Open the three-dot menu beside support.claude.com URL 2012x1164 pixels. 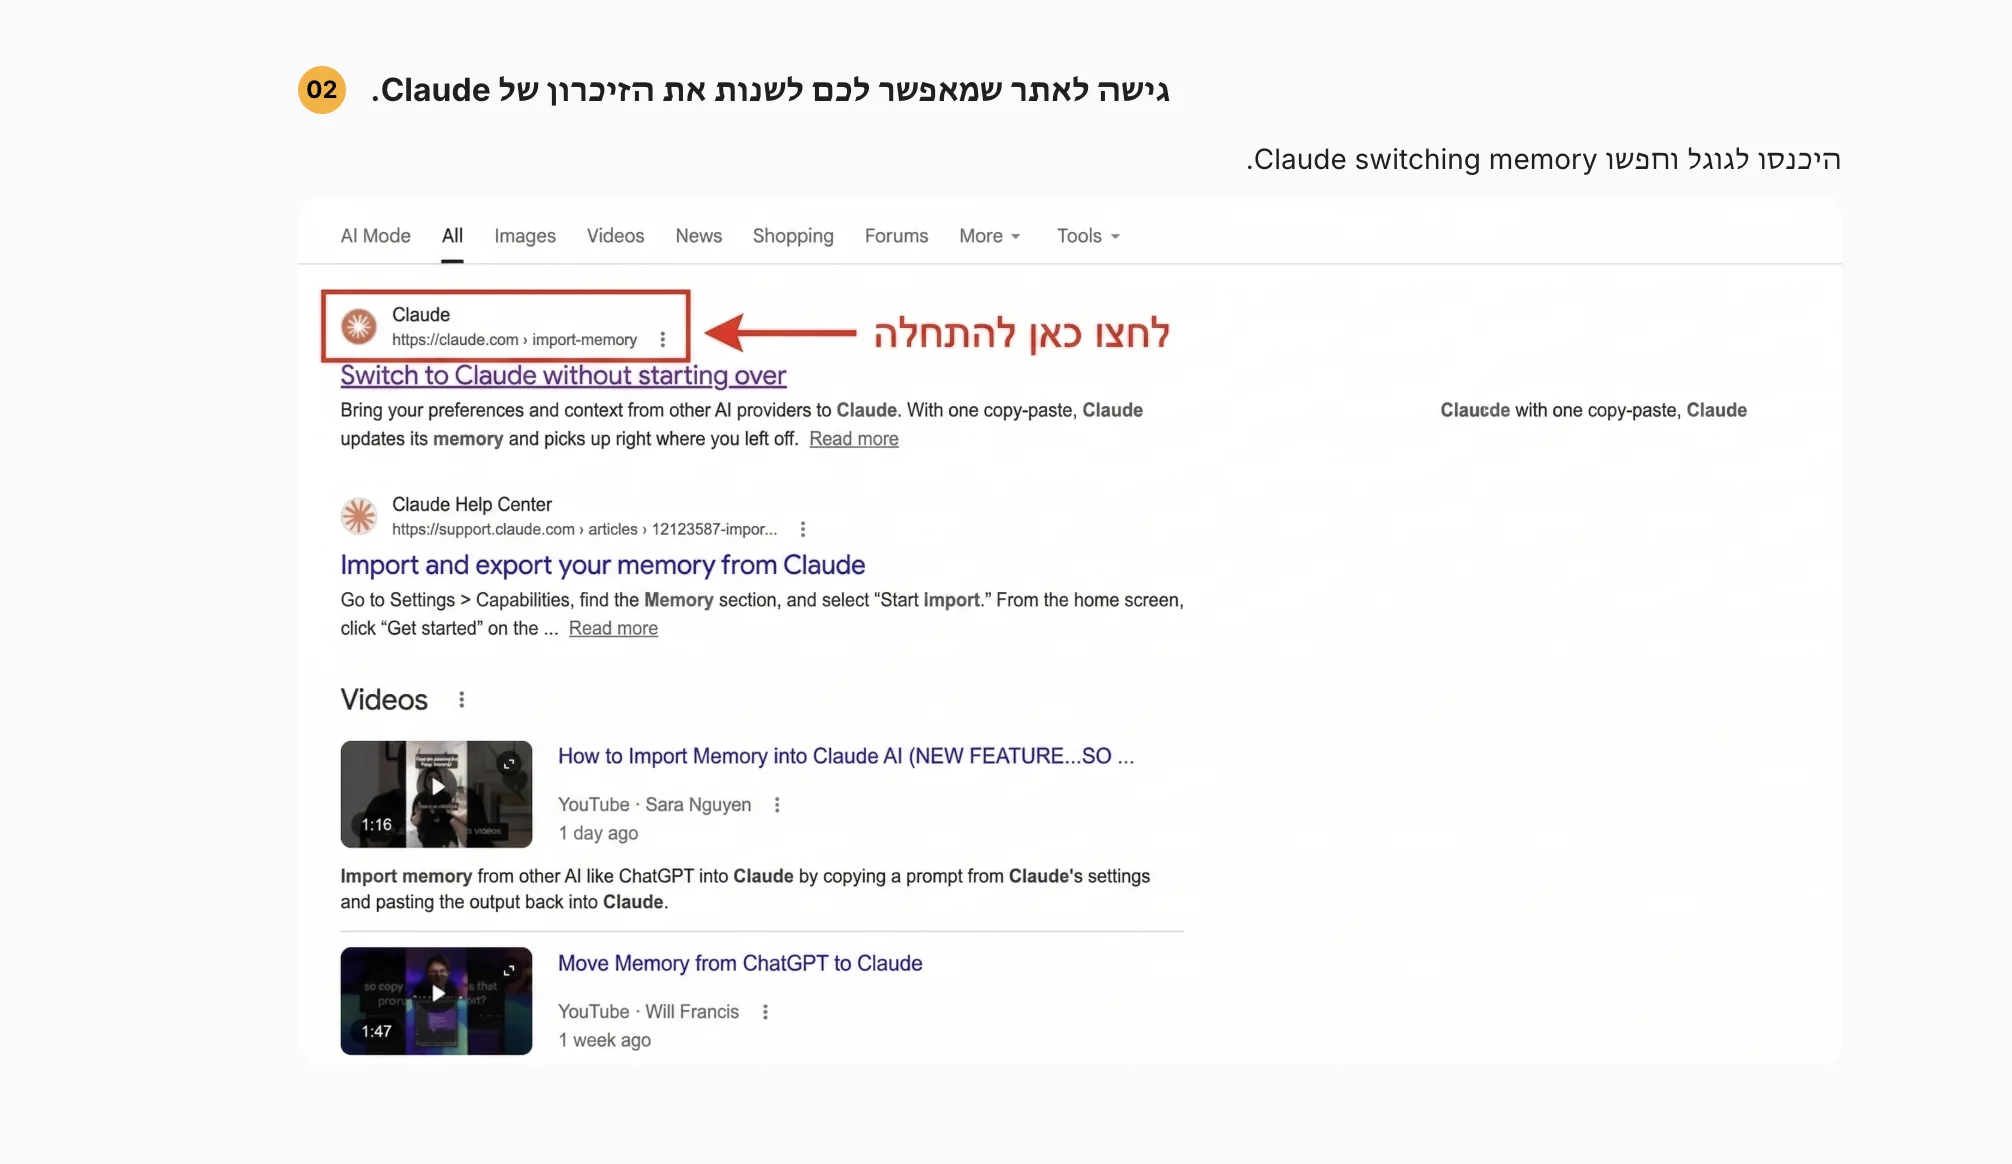(803, 529)
